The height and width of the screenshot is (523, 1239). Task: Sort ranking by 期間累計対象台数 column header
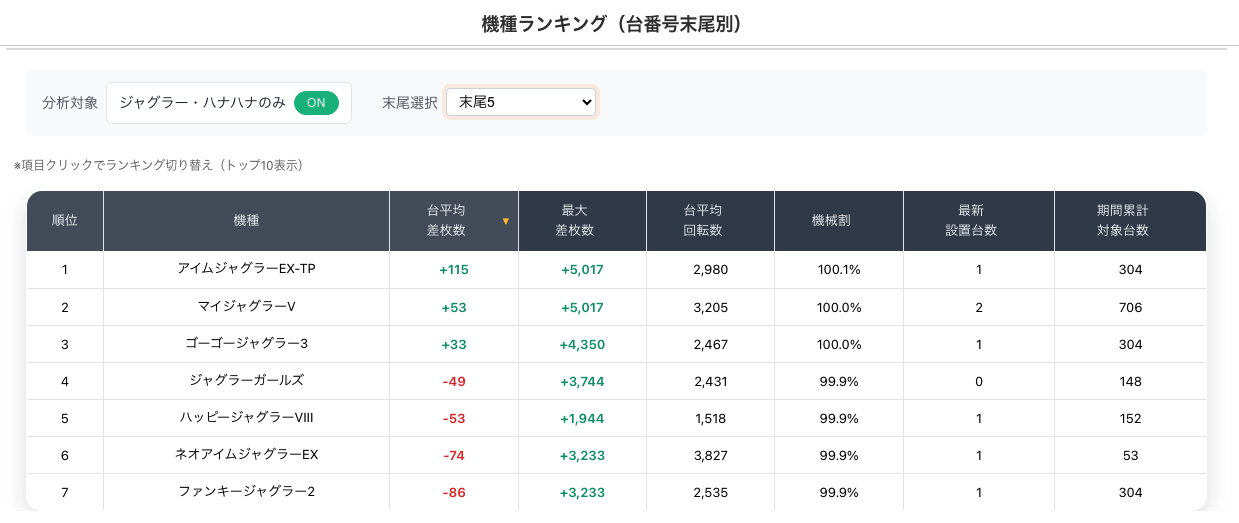coord(1129,221)
